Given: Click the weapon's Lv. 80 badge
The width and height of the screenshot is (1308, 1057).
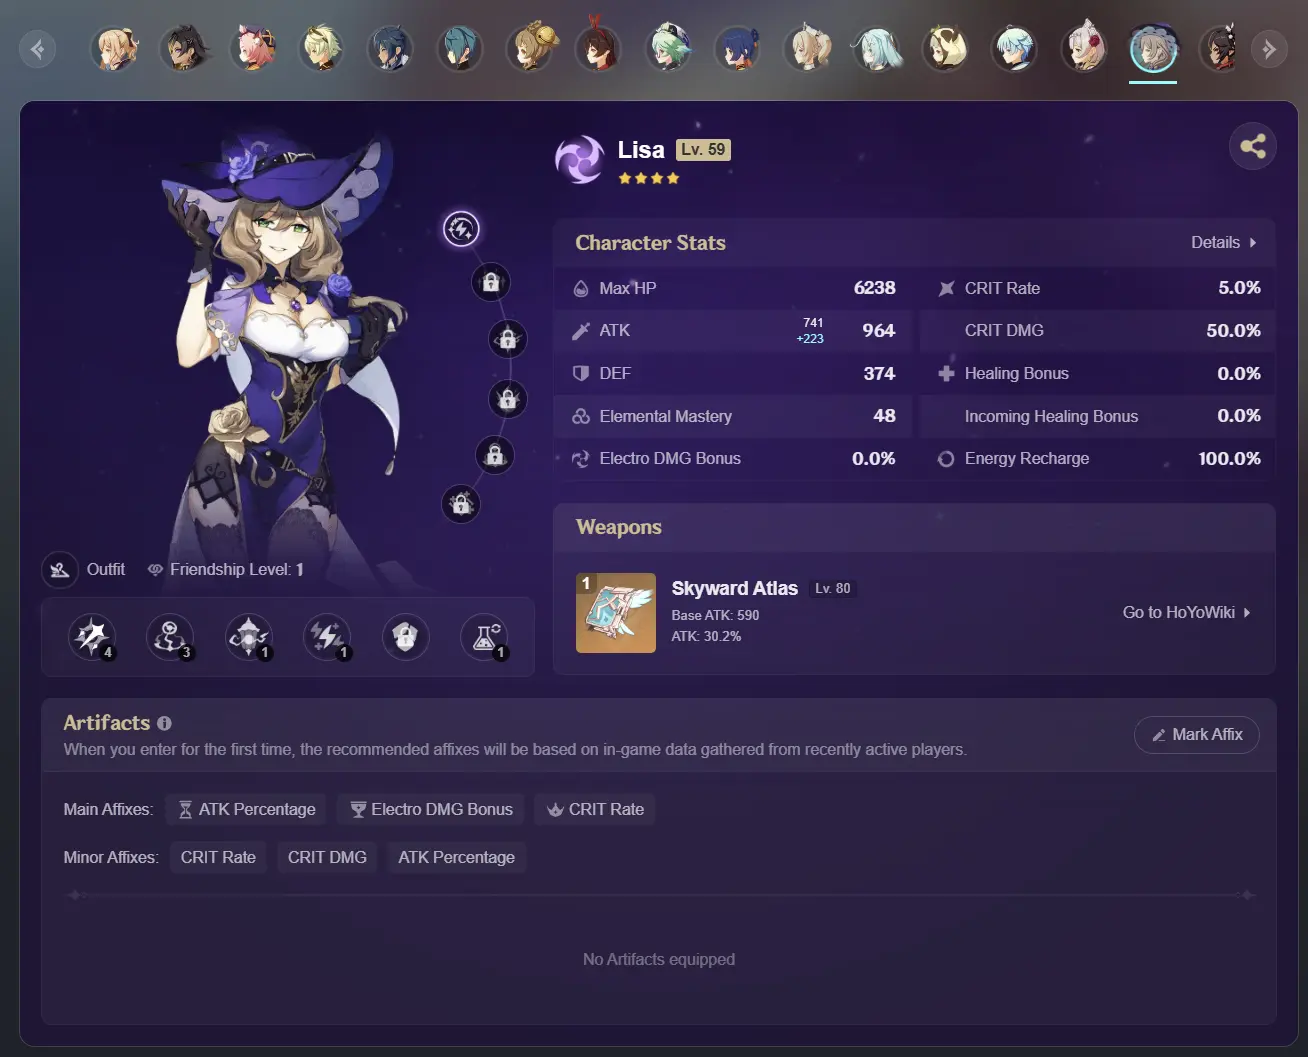Looking at the screenshot, I should 833,588.
